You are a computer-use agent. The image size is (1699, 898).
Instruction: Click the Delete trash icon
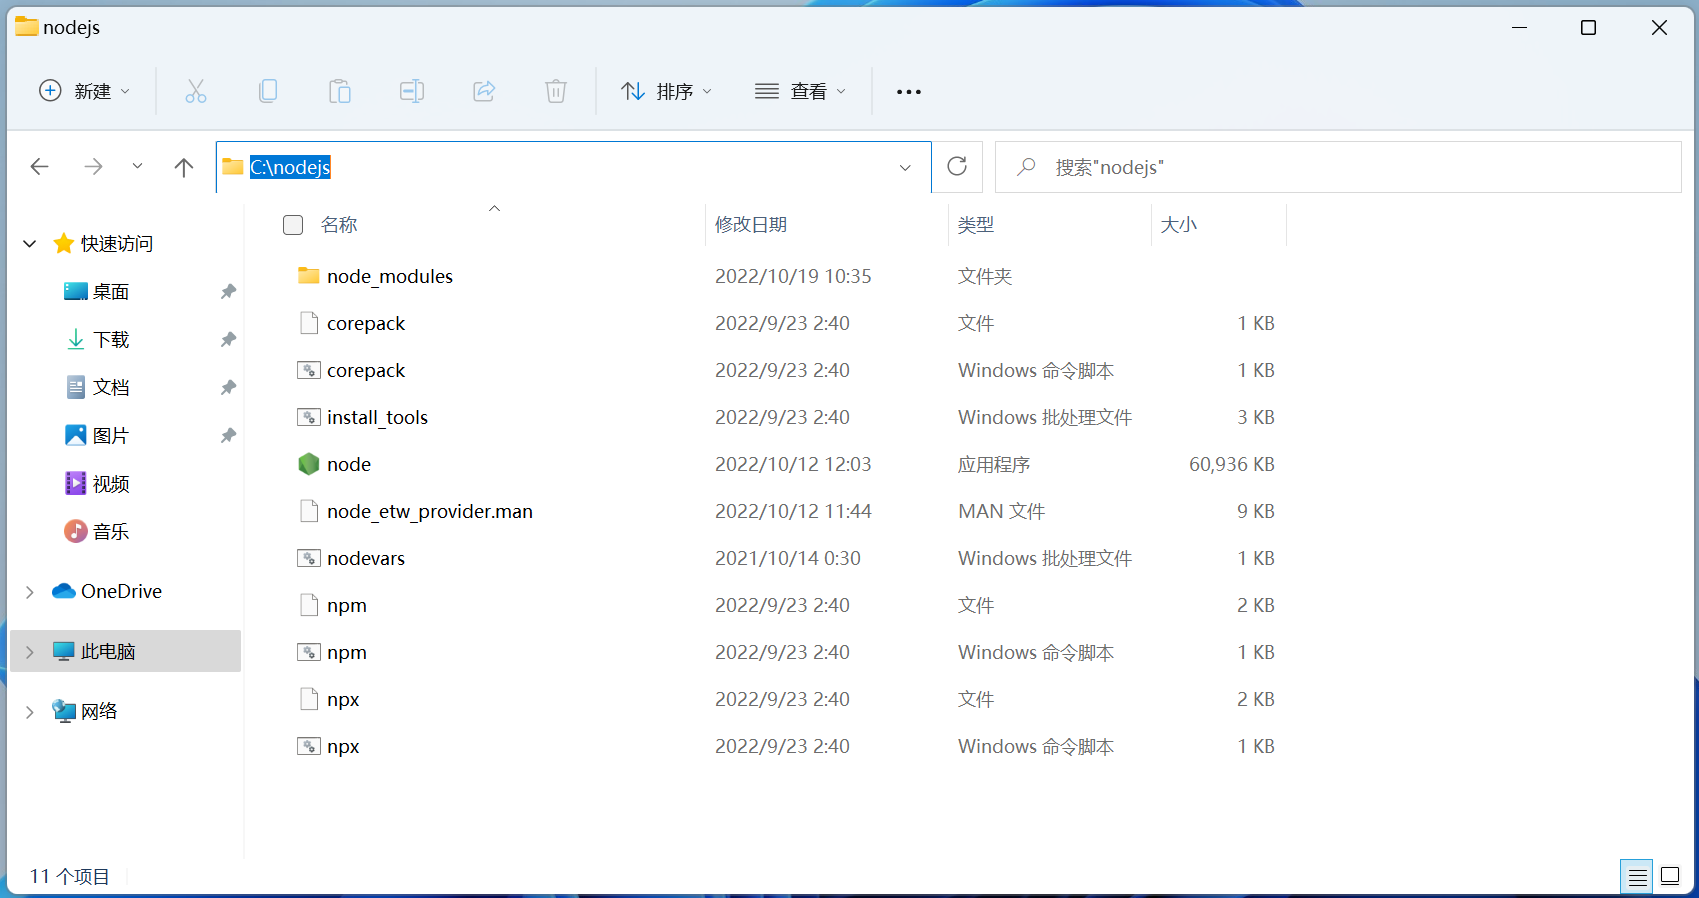[x=556, y=92]
